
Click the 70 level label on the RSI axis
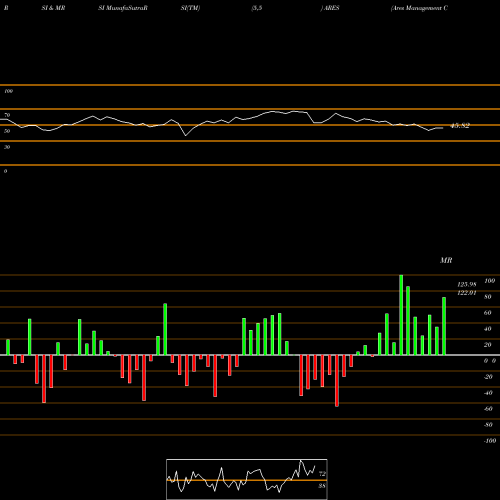(x=7, y=115)
